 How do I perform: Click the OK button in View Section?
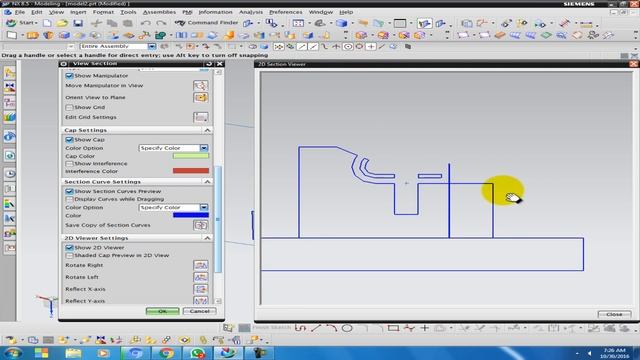pyautogui.click(x=162, y=311)
